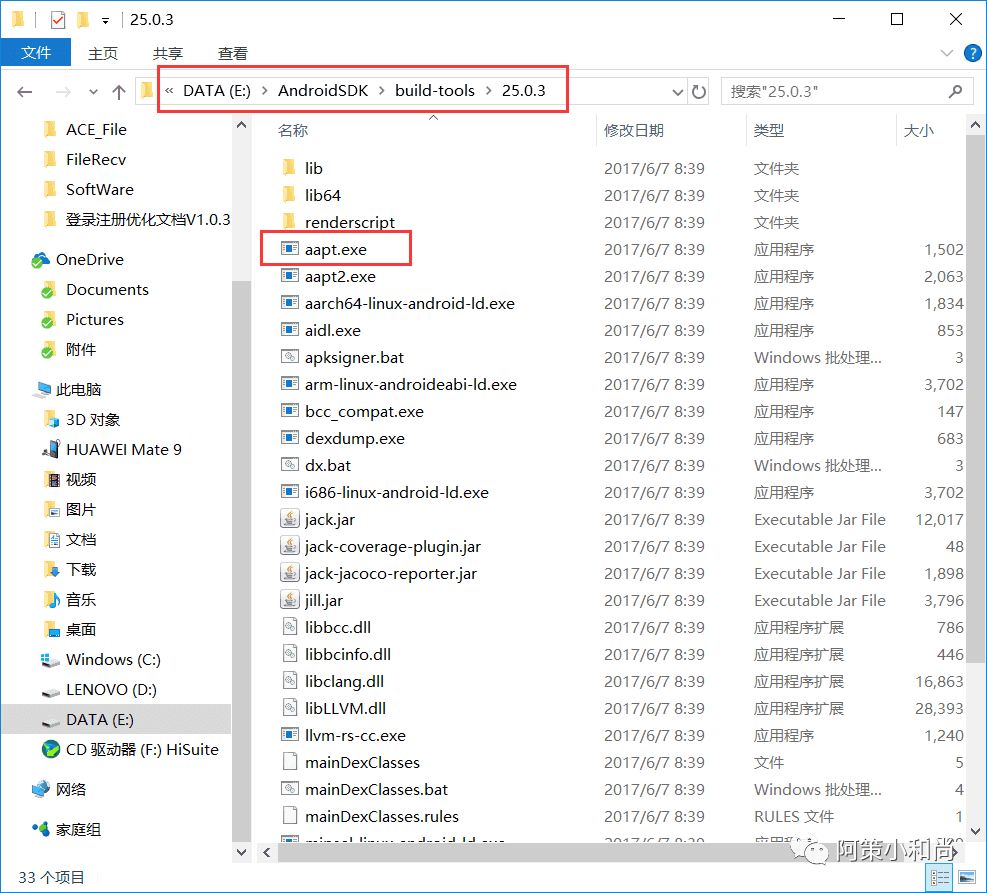987x893 pixels.
Task: Click the Windows (C:) drive icon
Action: [x=50, y=660]
